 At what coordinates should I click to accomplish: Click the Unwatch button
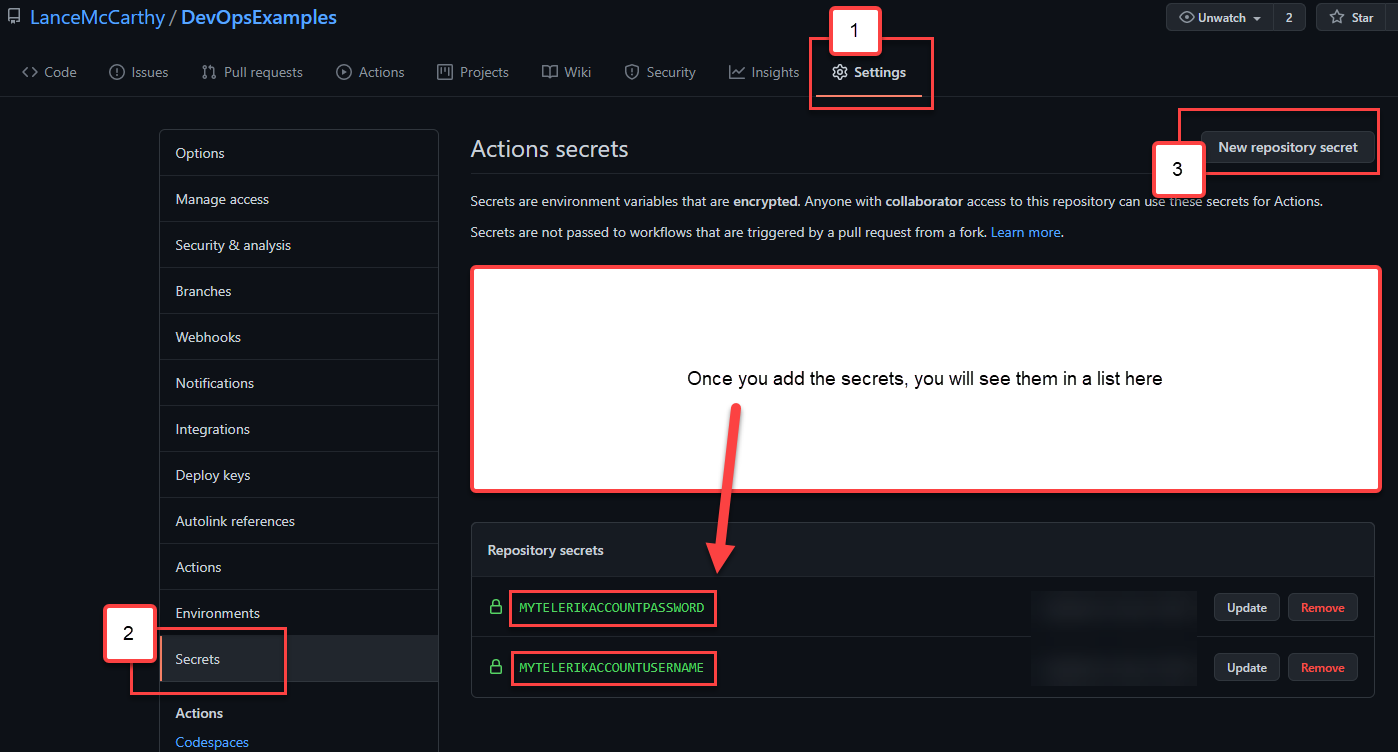coord(1220,17)
